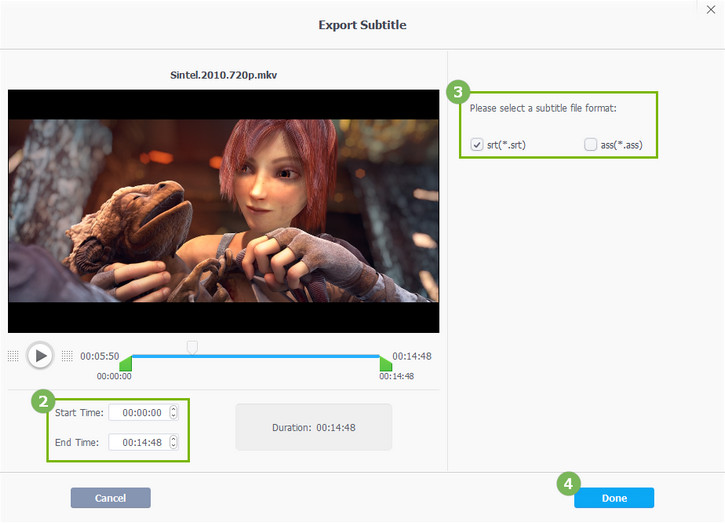This screenshot has height=523, width=725.
Task: Click the Export Subtitle title
Action: tap(362, 25)
